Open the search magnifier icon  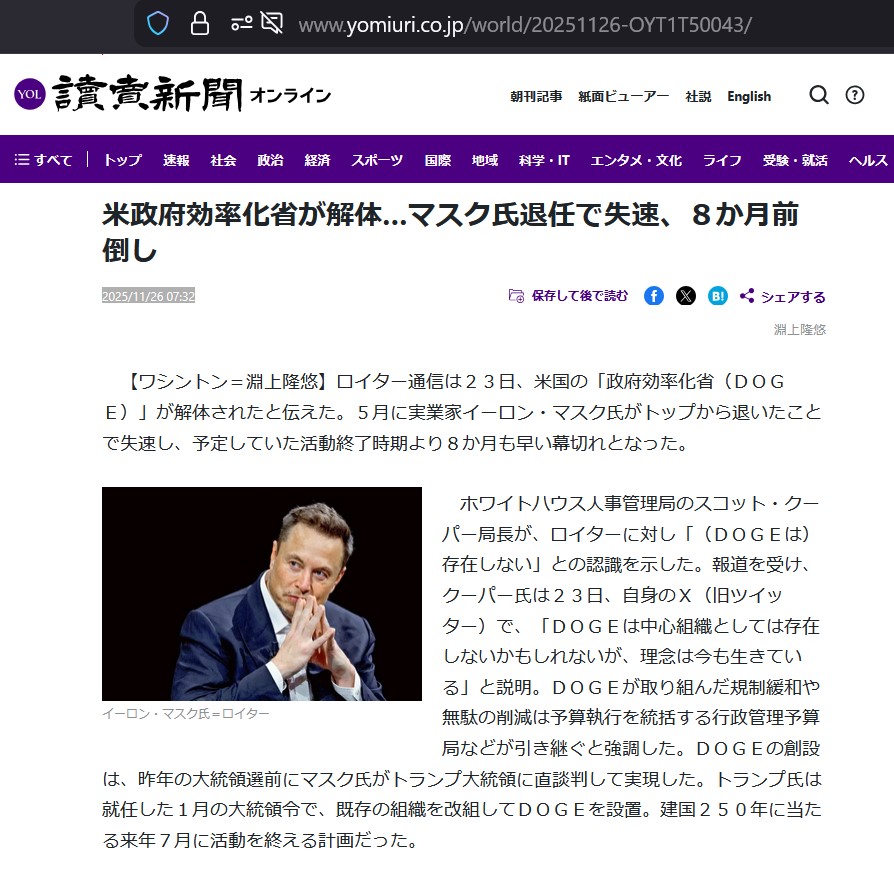pos(819,95)
